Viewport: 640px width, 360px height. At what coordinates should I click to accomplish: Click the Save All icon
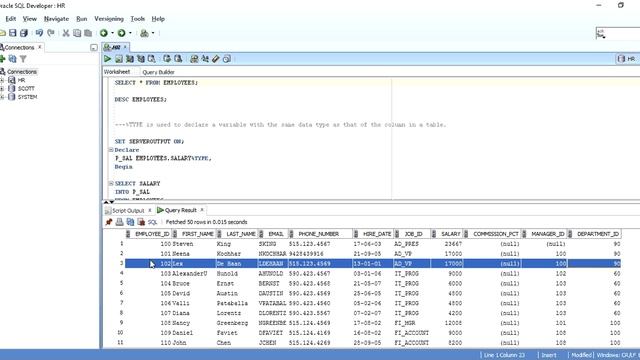click(24, 33)
